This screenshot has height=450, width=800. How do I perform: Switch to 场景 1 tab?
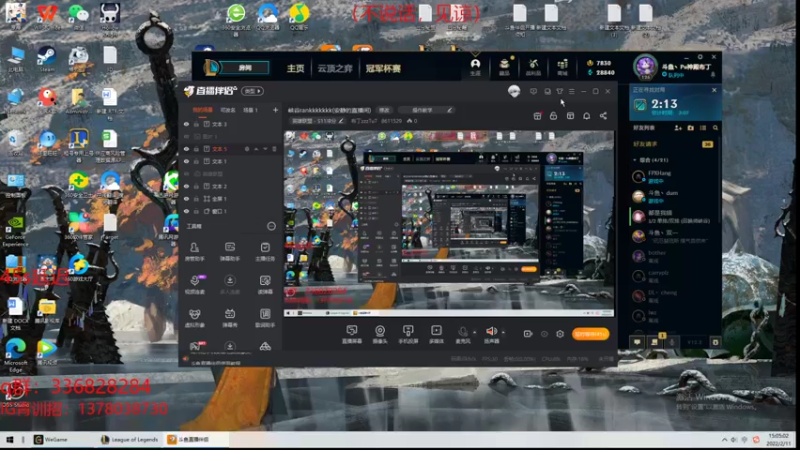click(x=250, y=110)
